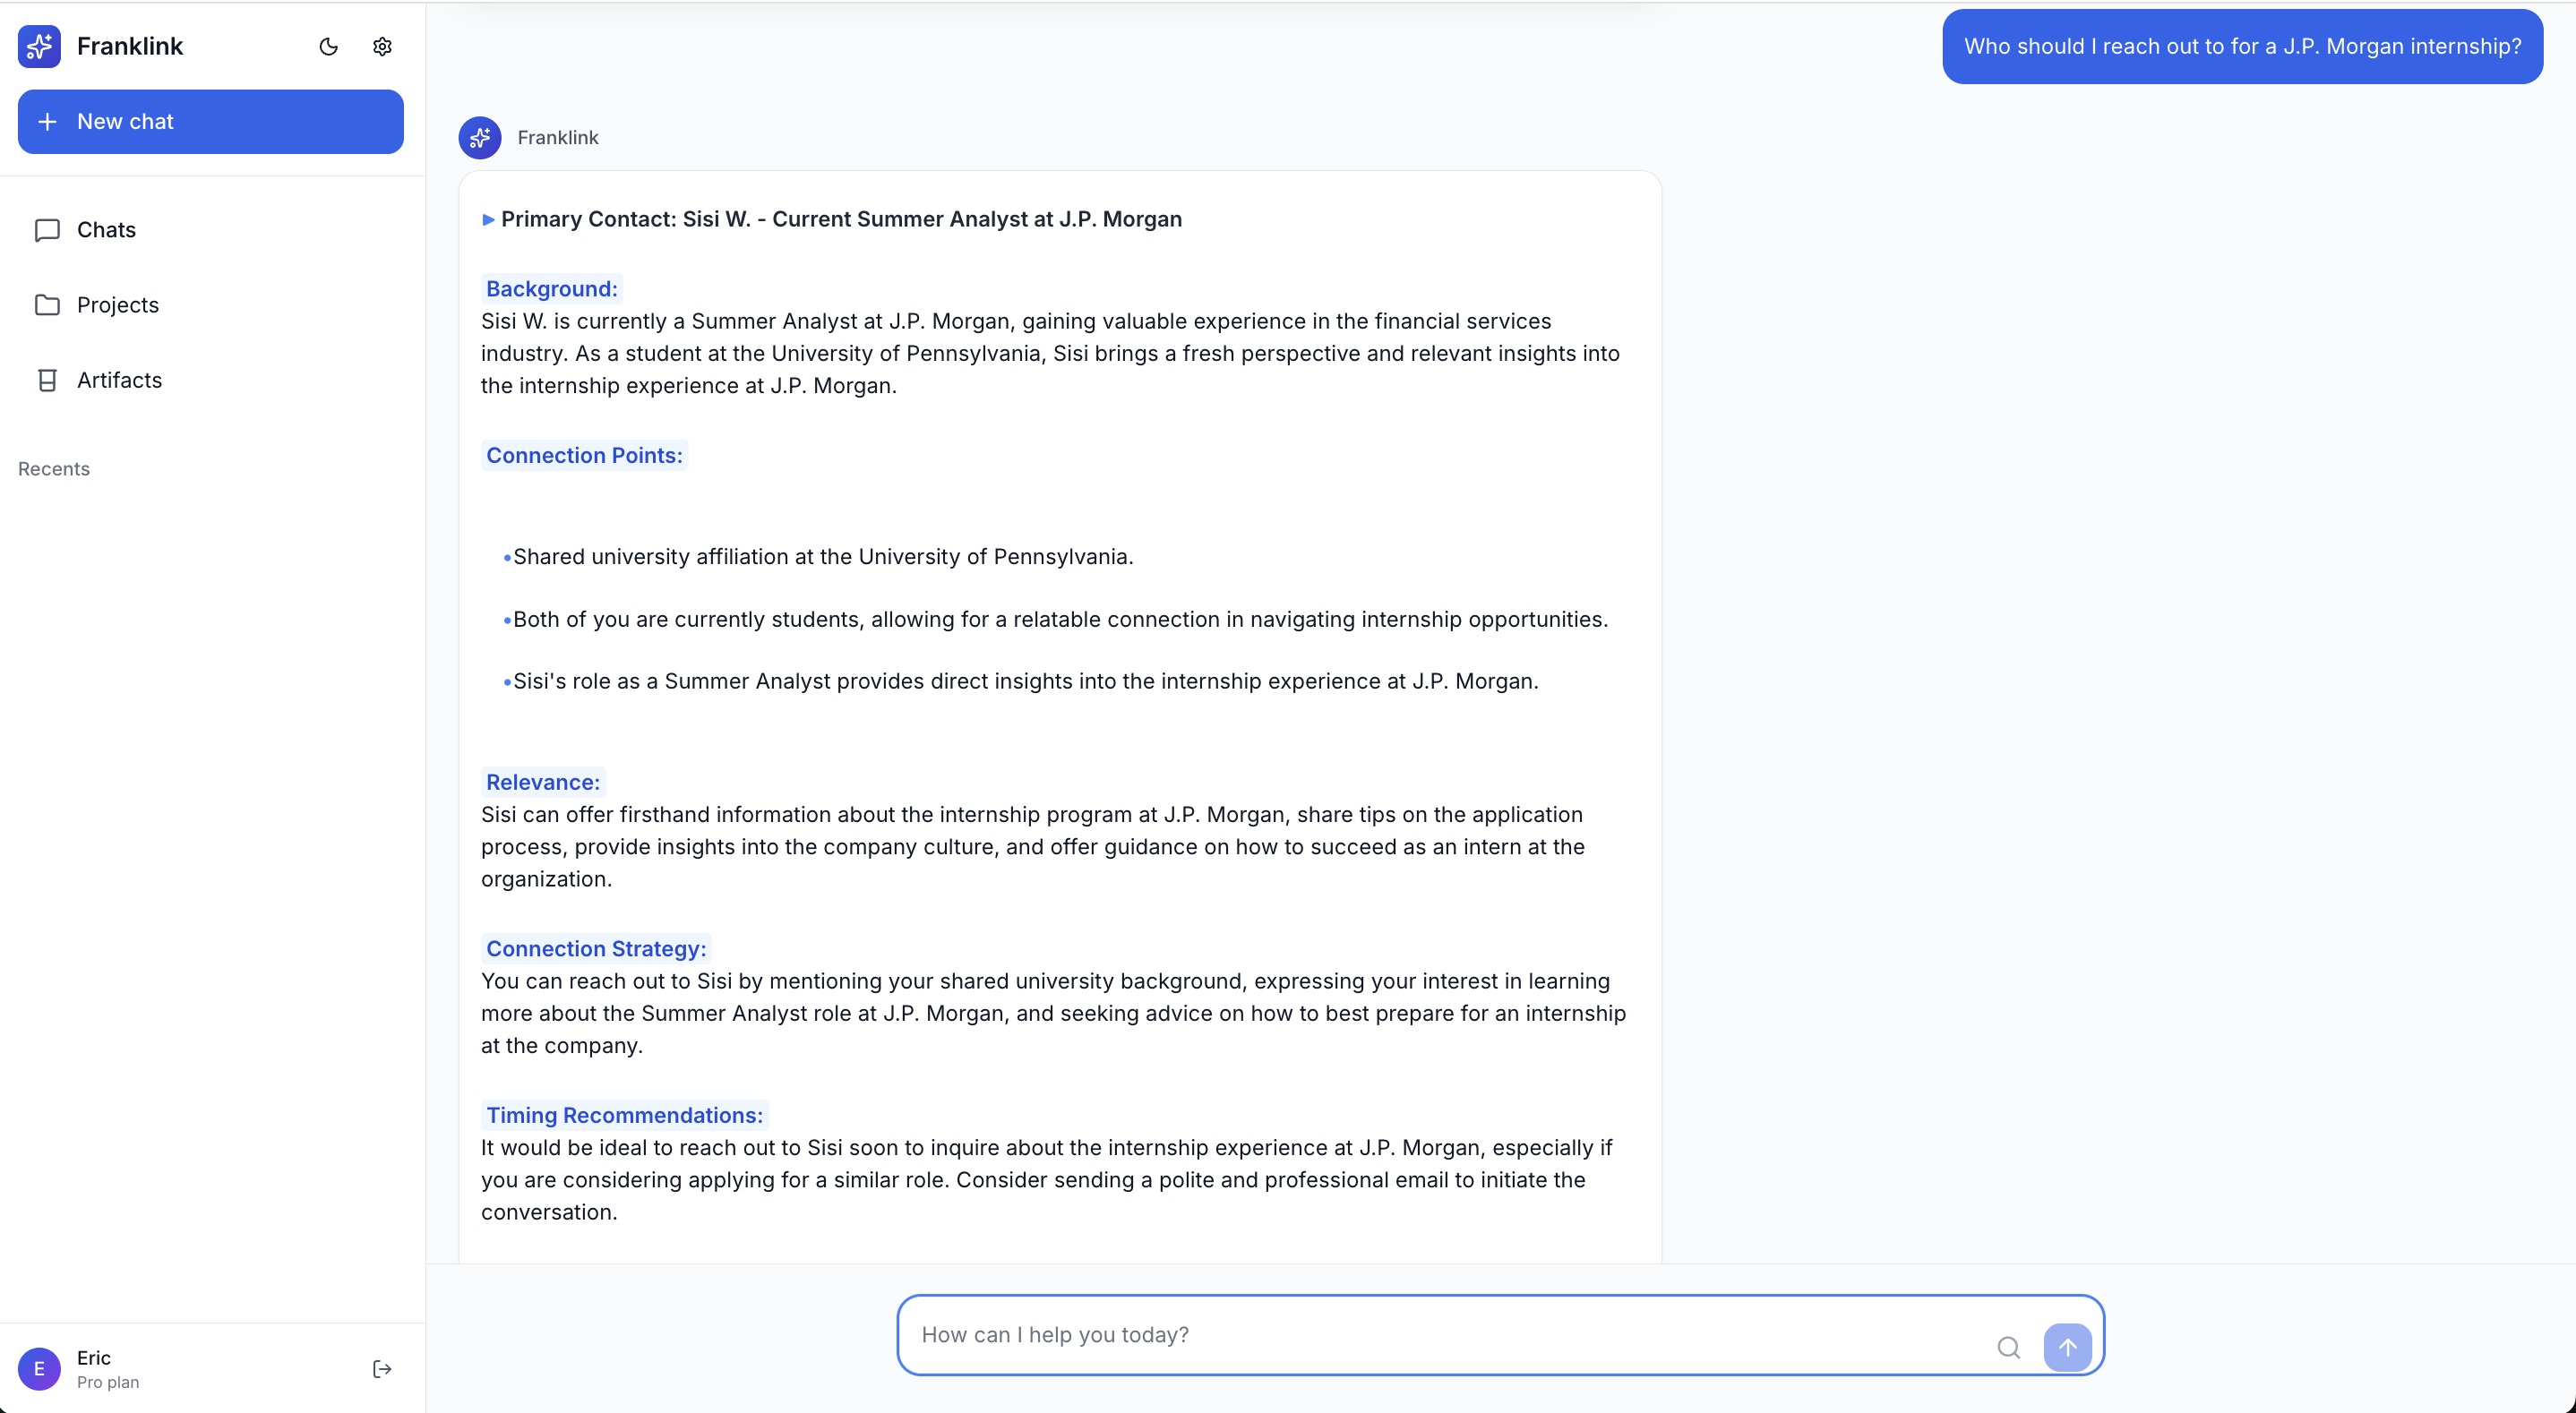2576x1413 pixels.
Task: Click the Eric user avatar
Action: (x=39, y=1369)
